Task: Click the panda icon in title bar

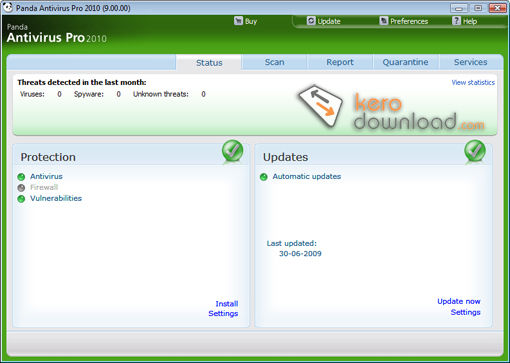Action: (x=7, y=7)
